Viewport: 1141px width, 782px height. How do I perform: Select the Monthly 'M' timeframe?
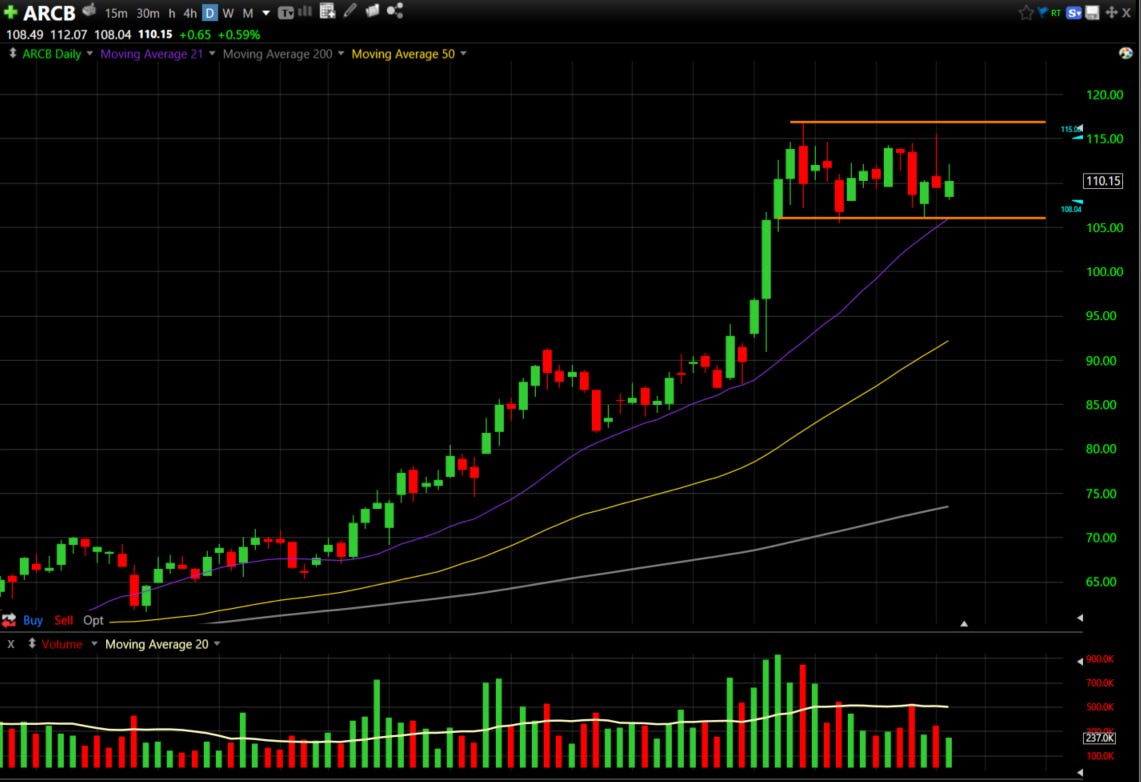(x=247, y=13)
